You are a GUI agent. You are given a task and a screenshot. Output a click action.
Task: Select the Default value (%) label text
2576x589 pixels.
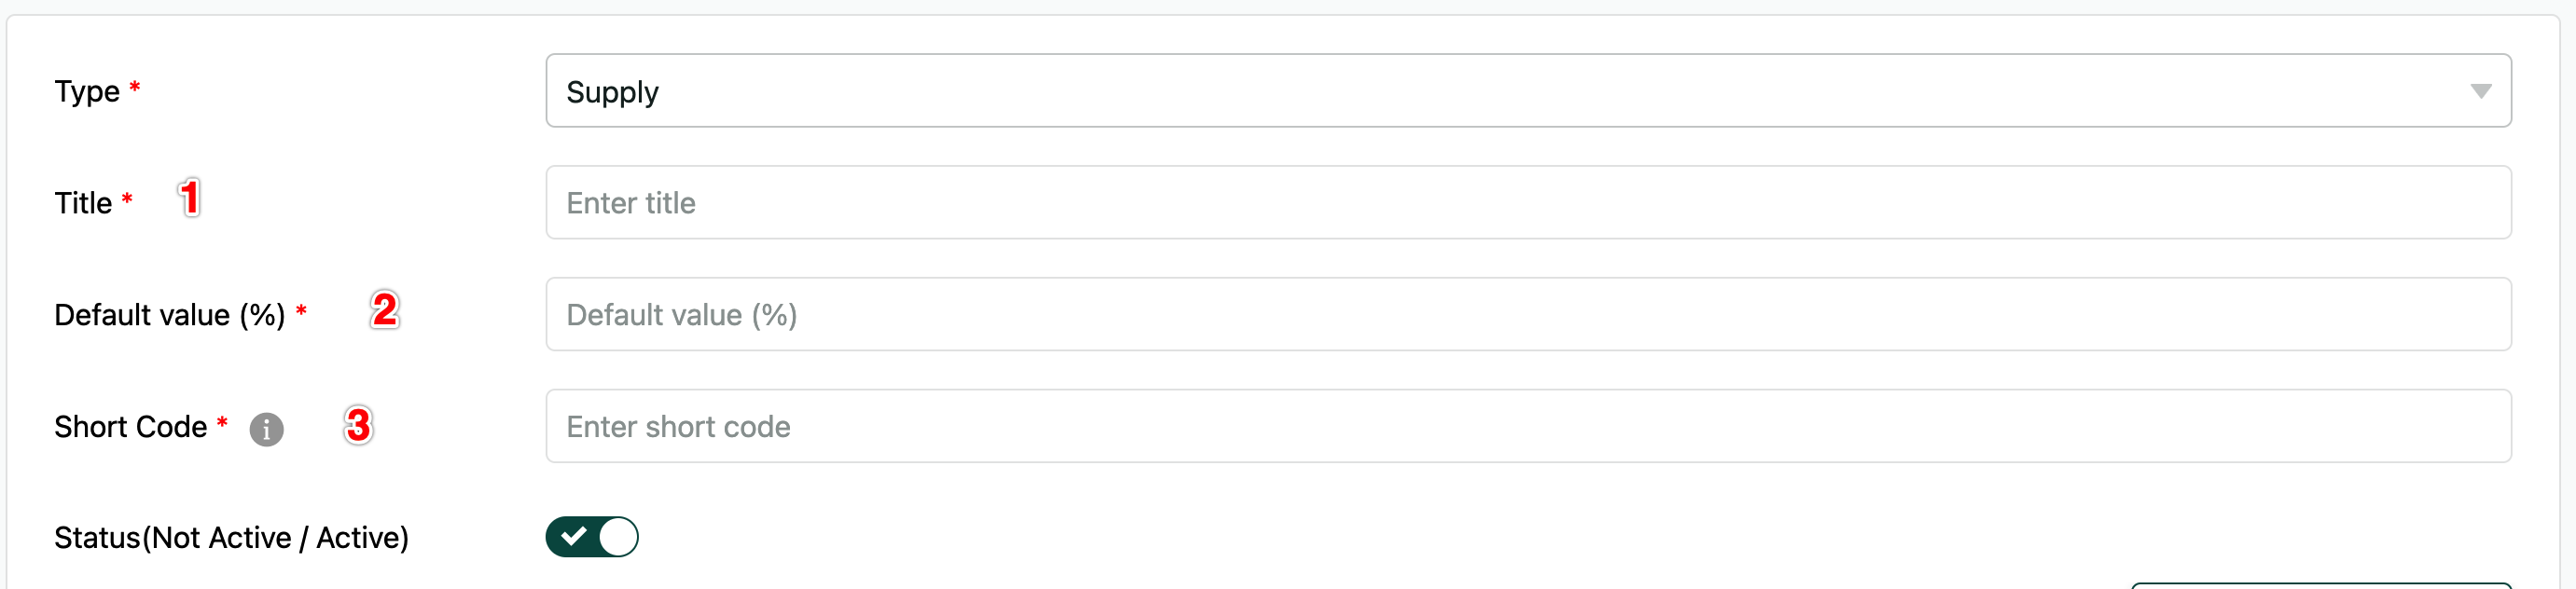(x=169, y=316)
